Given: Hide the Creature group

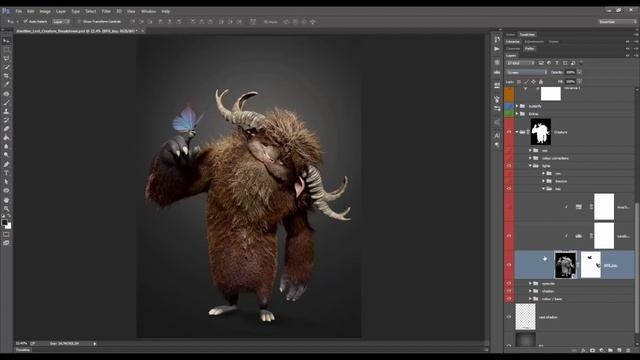Looking at the screenshot, I should [x=509, y=132].
